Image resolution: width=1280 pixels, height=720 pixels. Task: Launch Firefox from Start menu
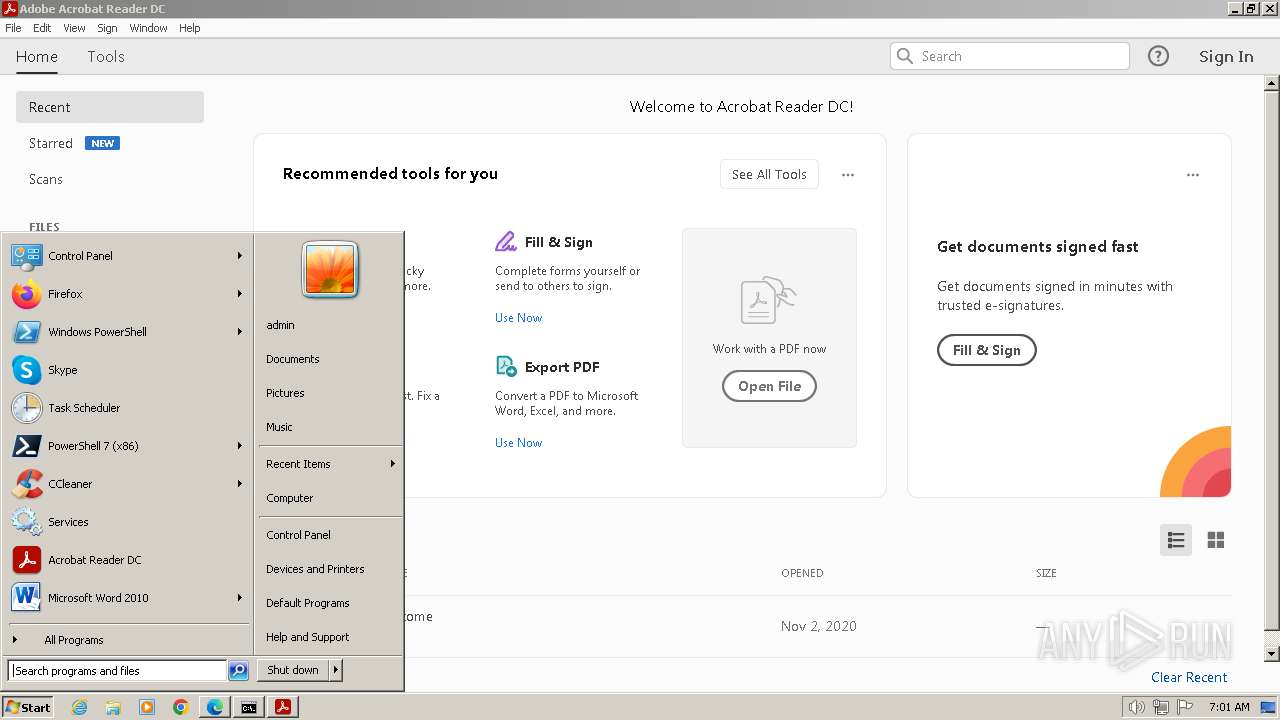tap(26, 294)
